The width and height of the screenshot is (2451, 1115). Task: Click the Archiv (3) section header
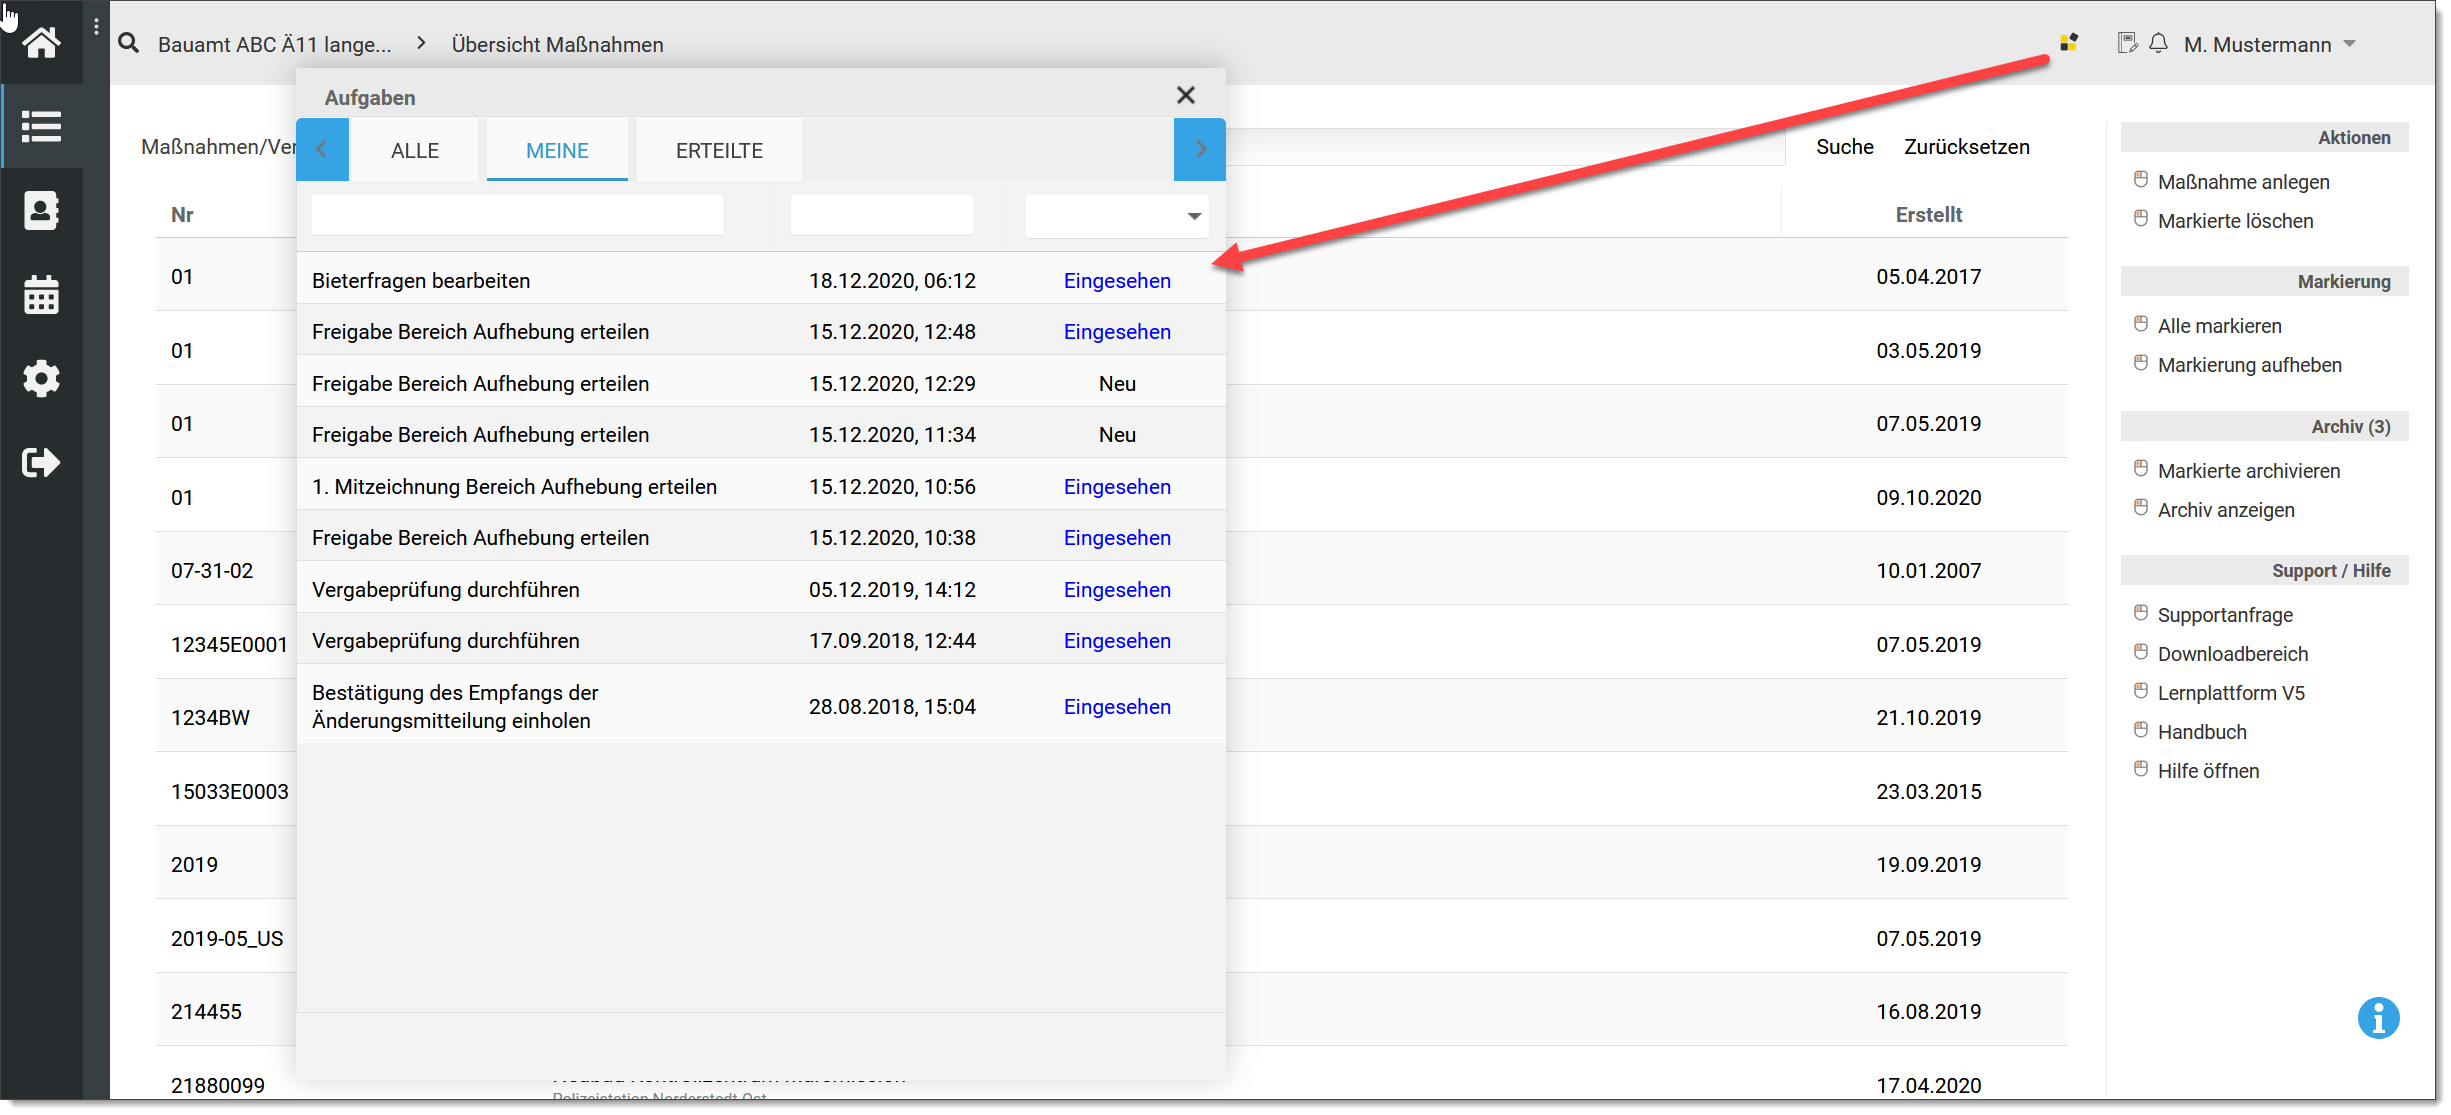tap(2264, 427)
